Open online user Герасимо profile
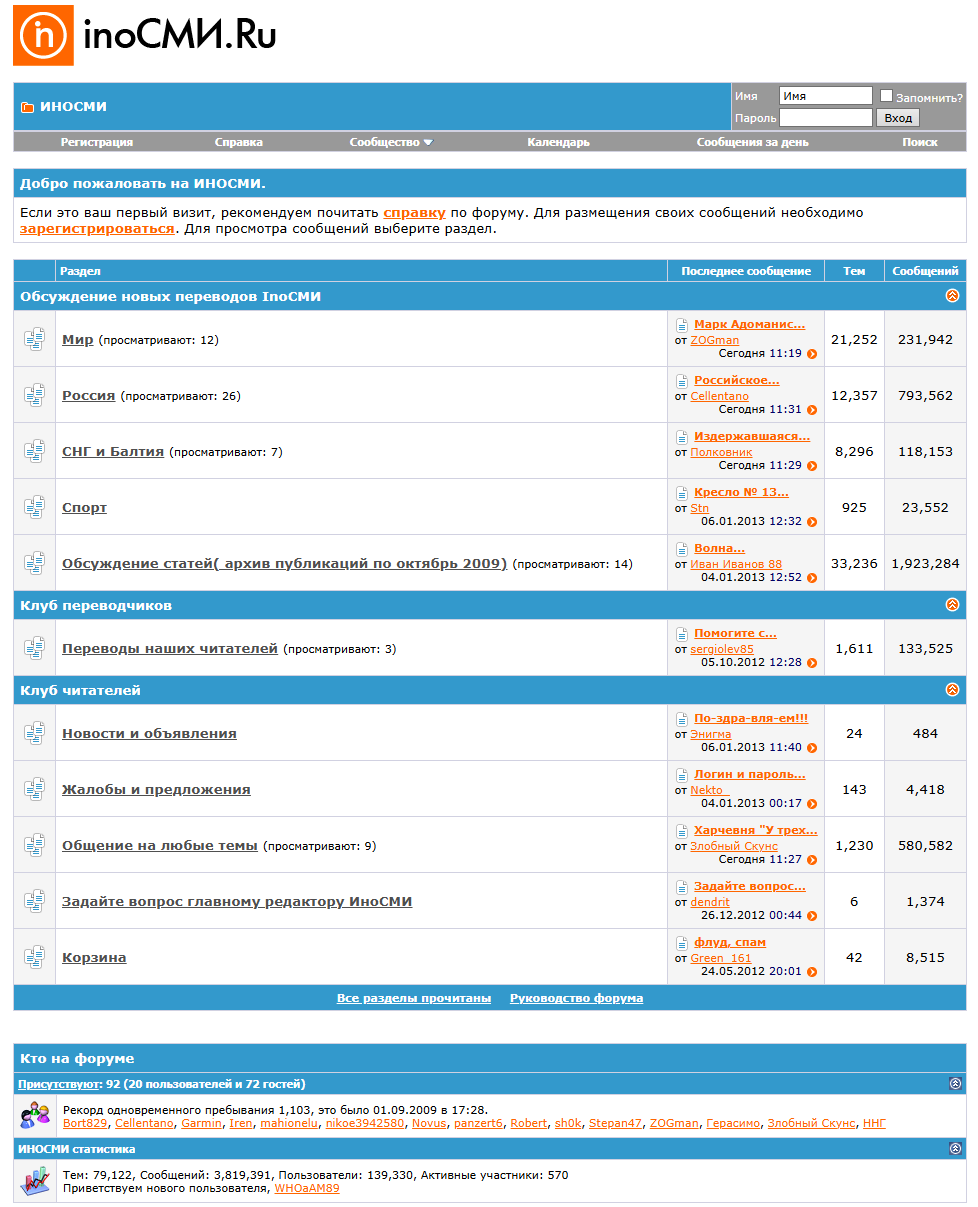Image resolution: width=978 pixels, height=1207 pixels. (733, 1123)
